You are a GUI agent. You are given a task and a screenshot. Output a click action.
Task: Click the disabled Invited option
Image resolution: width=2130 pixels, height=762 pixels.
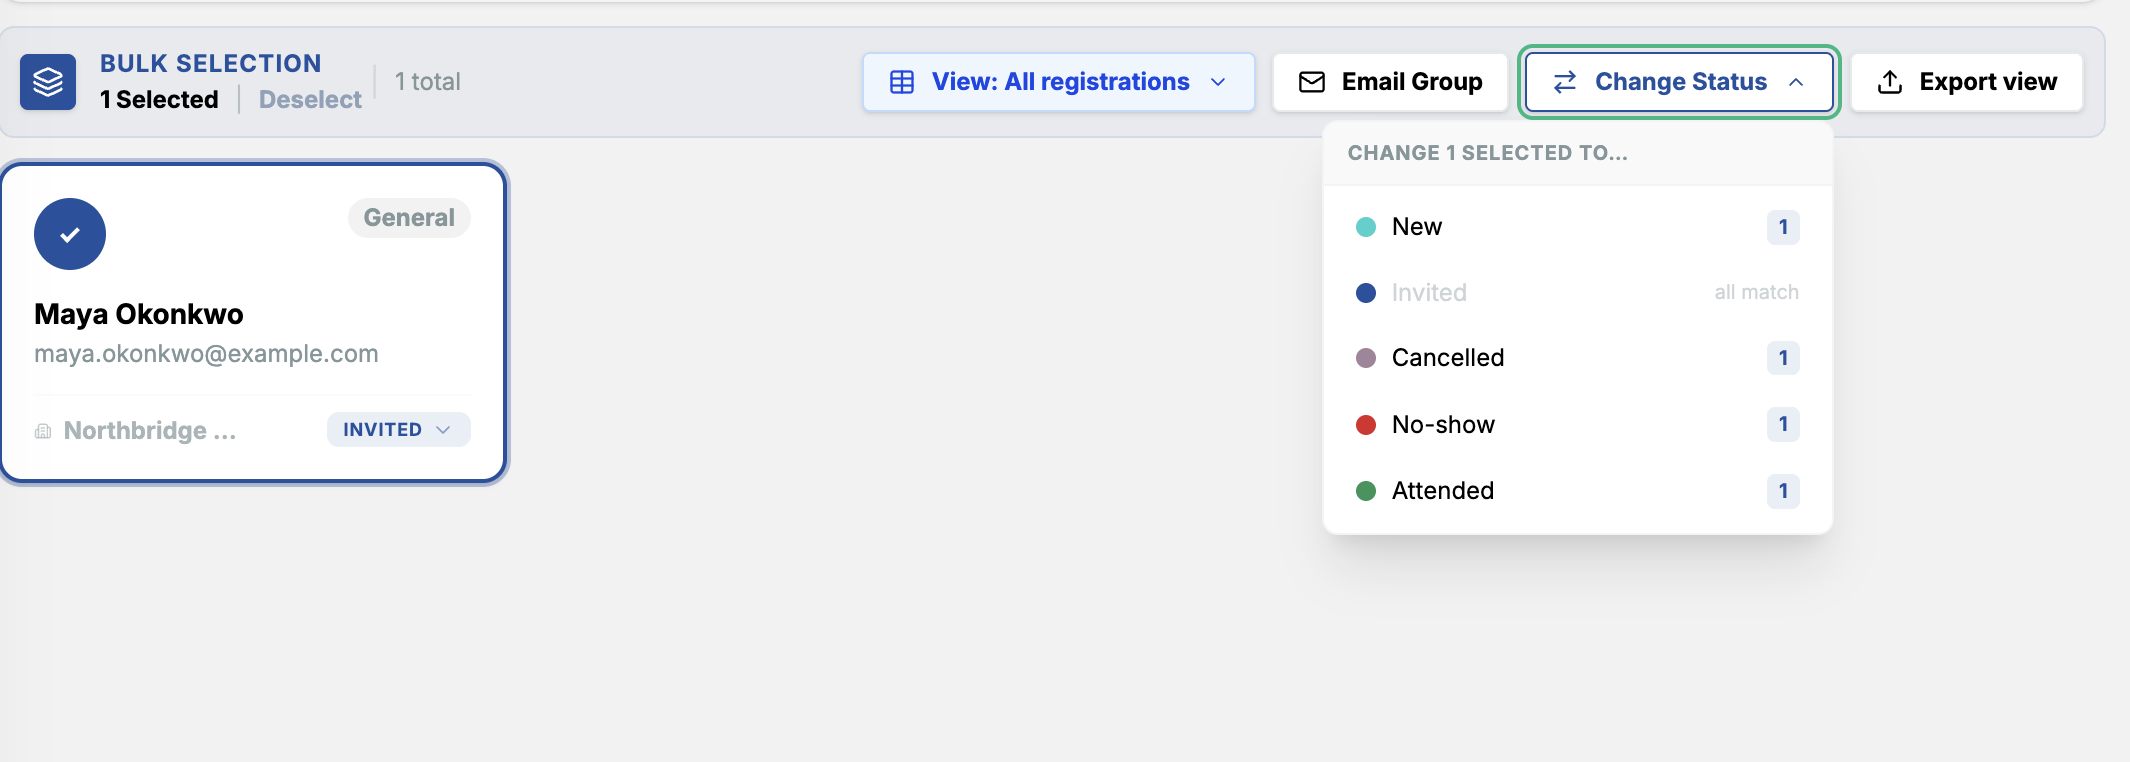click(x=1577, y=292)
